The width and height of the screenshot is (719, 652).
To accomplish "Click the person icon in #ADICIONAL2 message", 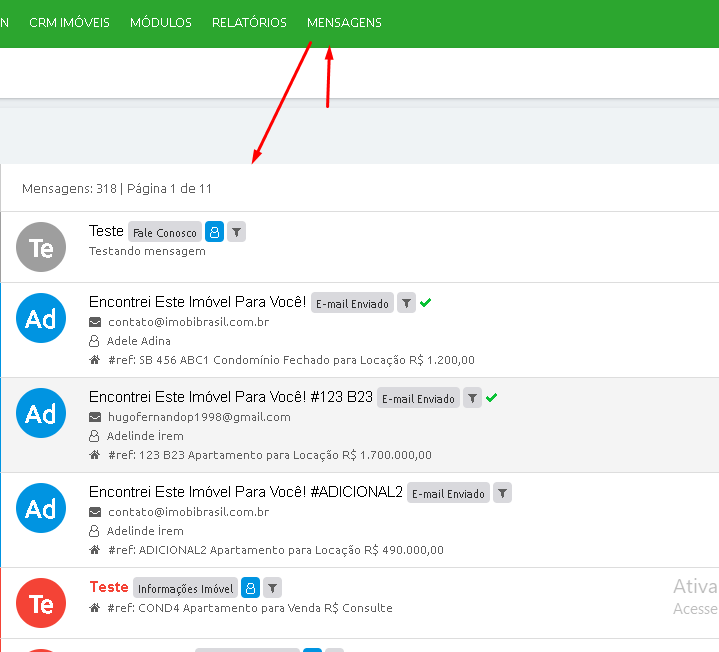I will [94, 531].
